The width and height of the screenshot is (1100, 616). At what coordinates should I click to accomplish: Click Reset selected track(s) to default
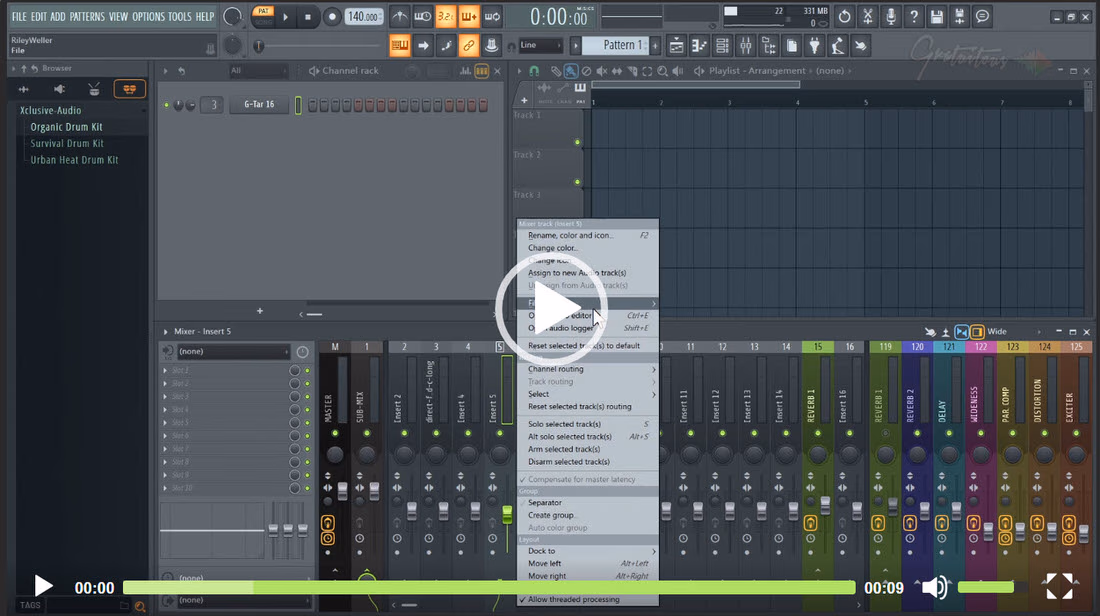point(587,346)
